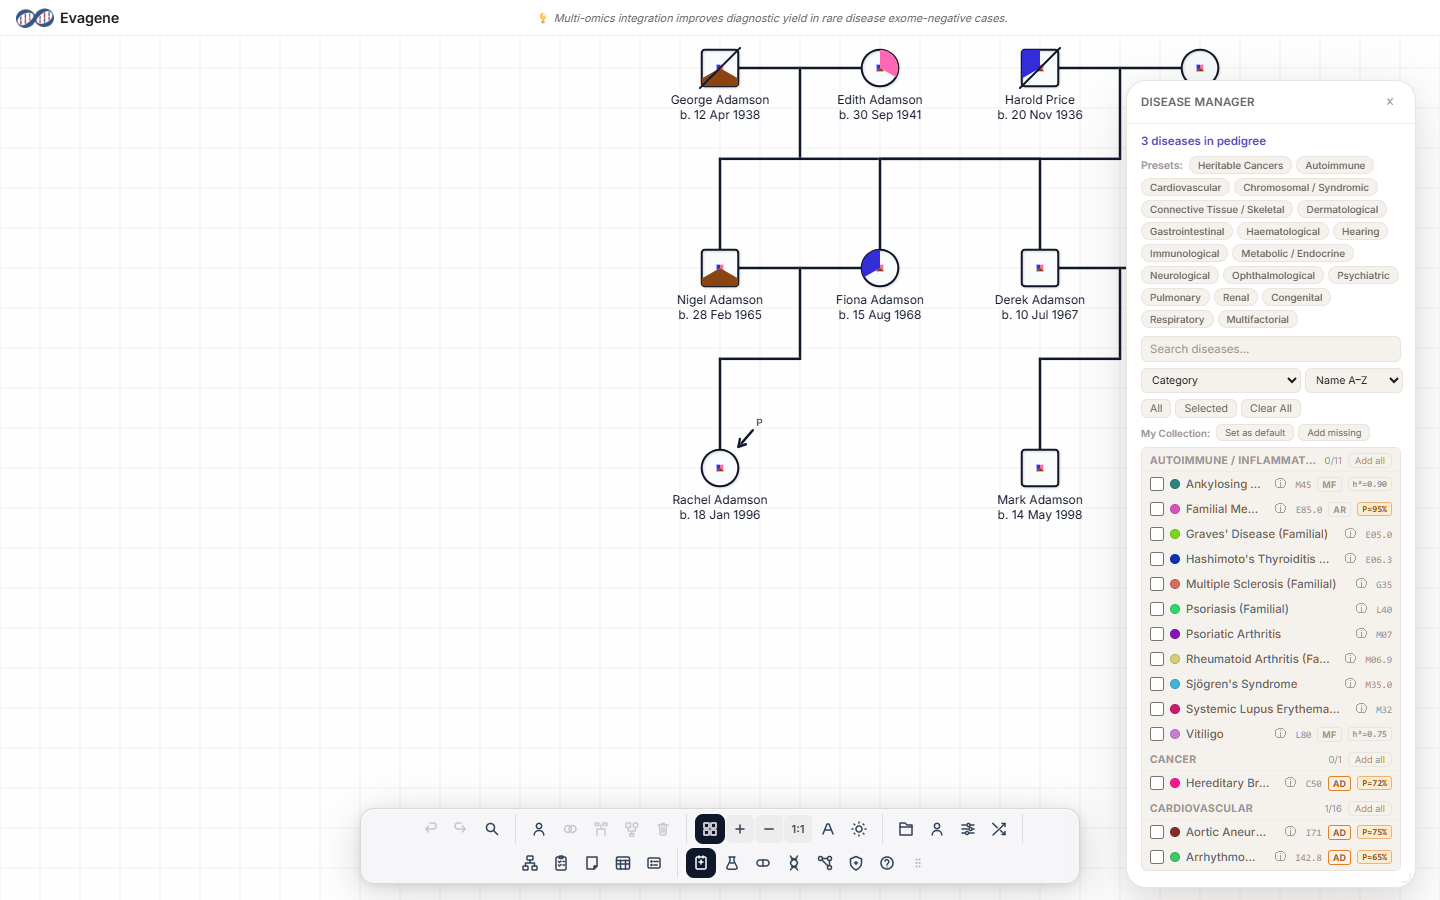Click the shuffle crossed-arrows icon
The width and height of the screenshot is (1440, 900).
click(x=999, y=829)
